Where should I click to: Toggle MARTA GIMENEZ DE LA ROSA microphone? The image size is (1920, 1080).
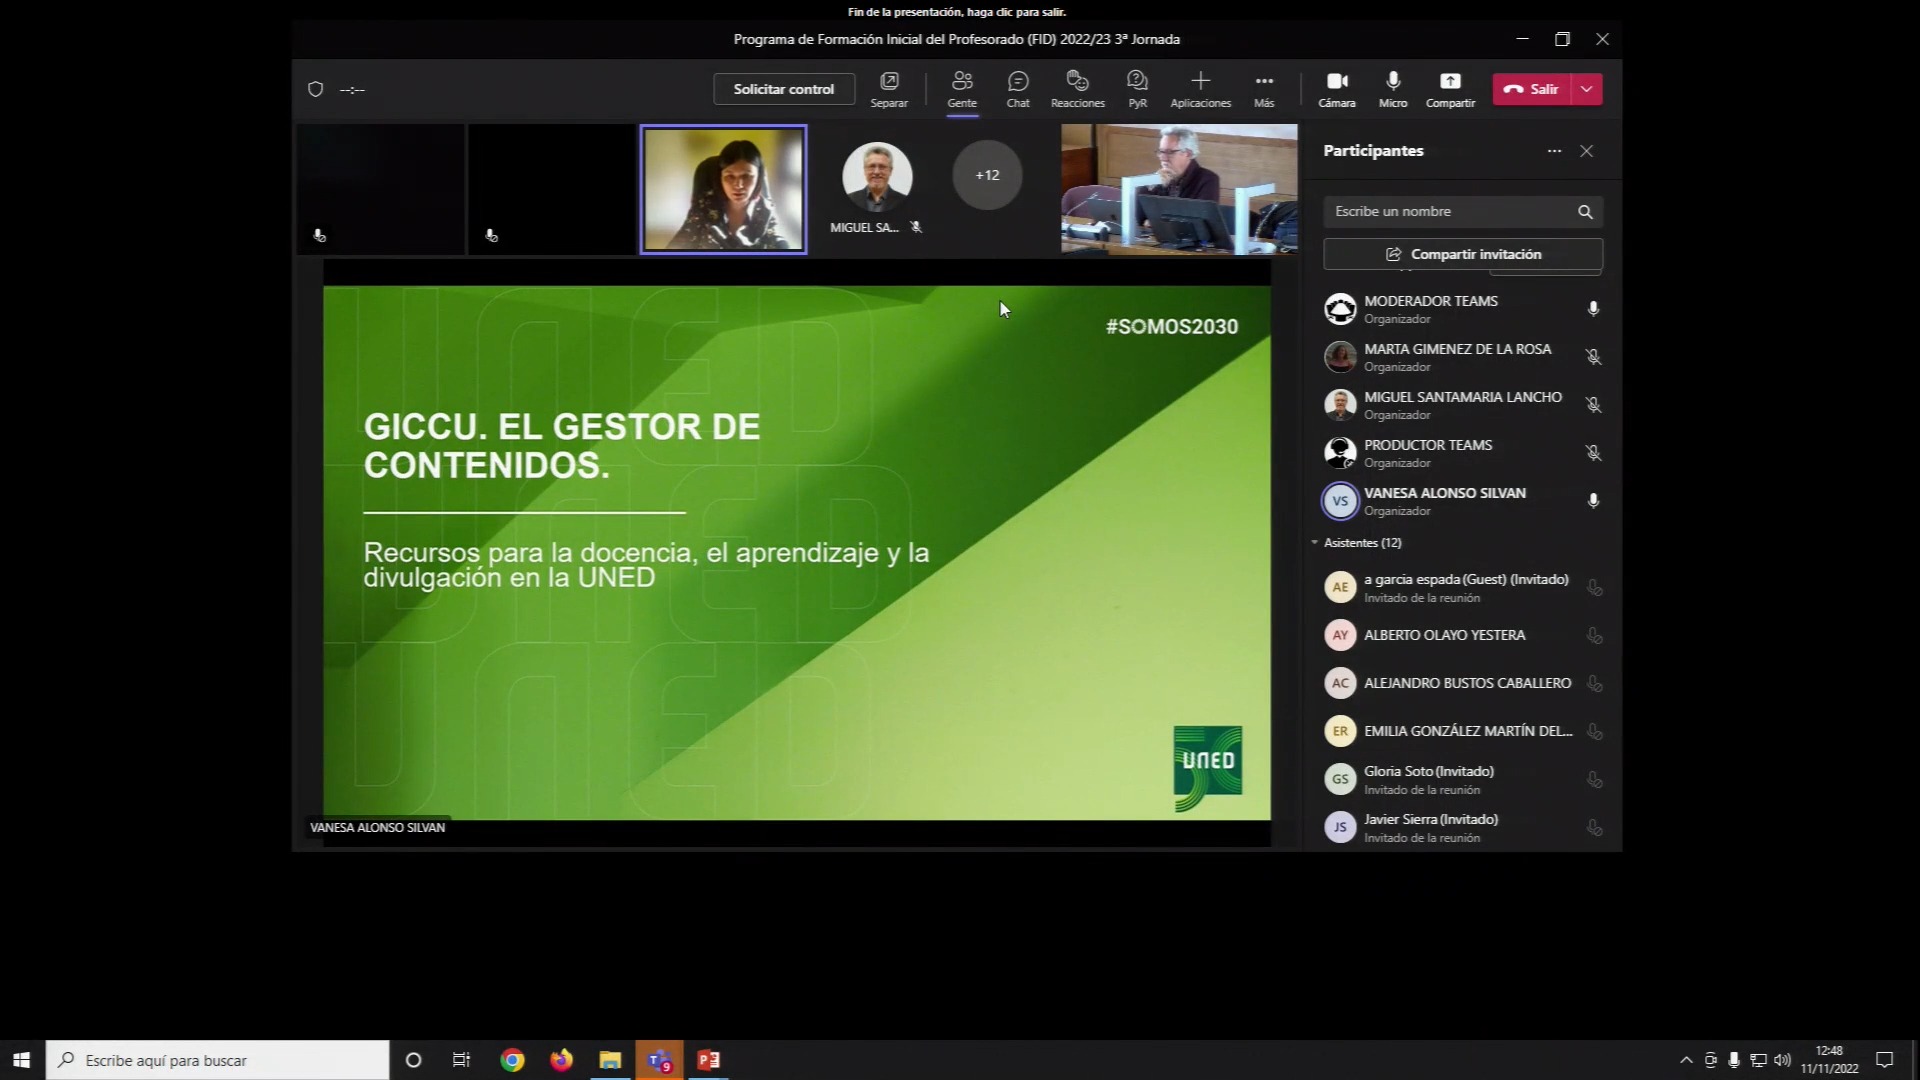[x=1593, y=357]
